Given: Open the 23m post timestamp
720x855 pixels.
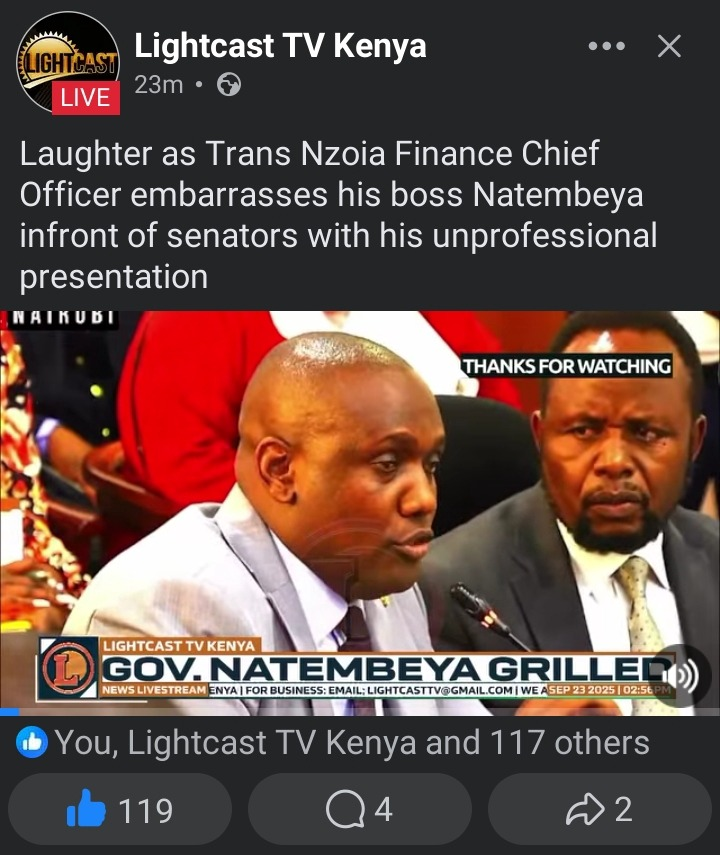Looking at the screenshot, I should [158, 85].
